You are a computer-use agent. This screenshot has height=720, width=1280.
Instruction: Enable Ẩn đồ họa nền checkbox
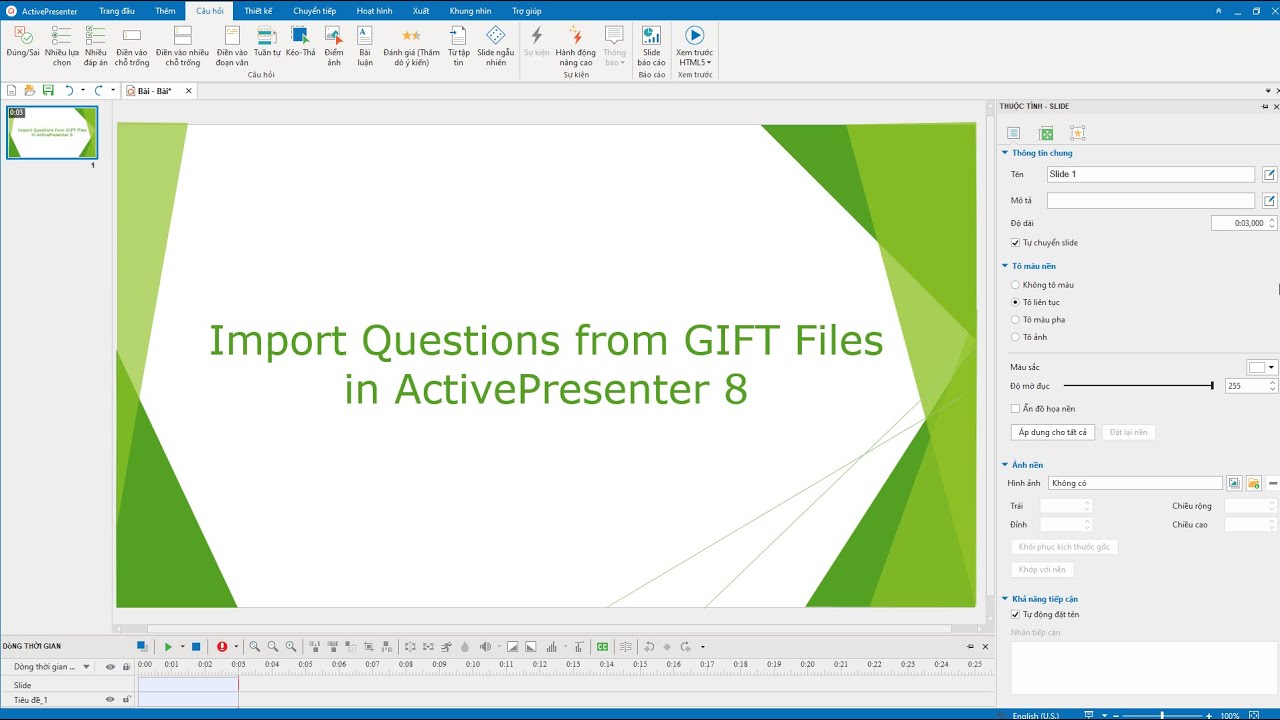click(x=1016, y=409)
